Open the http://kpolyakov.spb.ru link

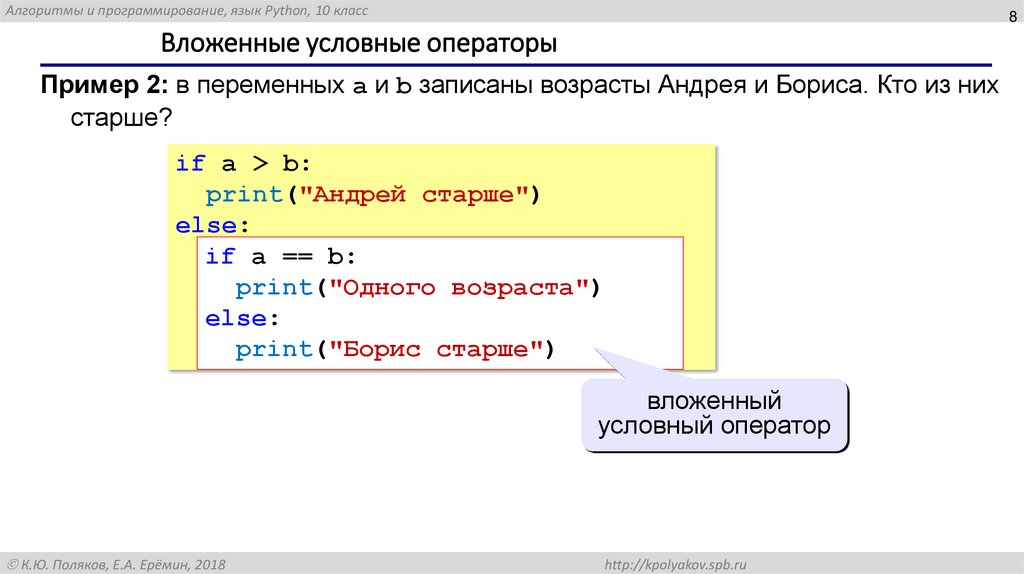tap(675, 564)
